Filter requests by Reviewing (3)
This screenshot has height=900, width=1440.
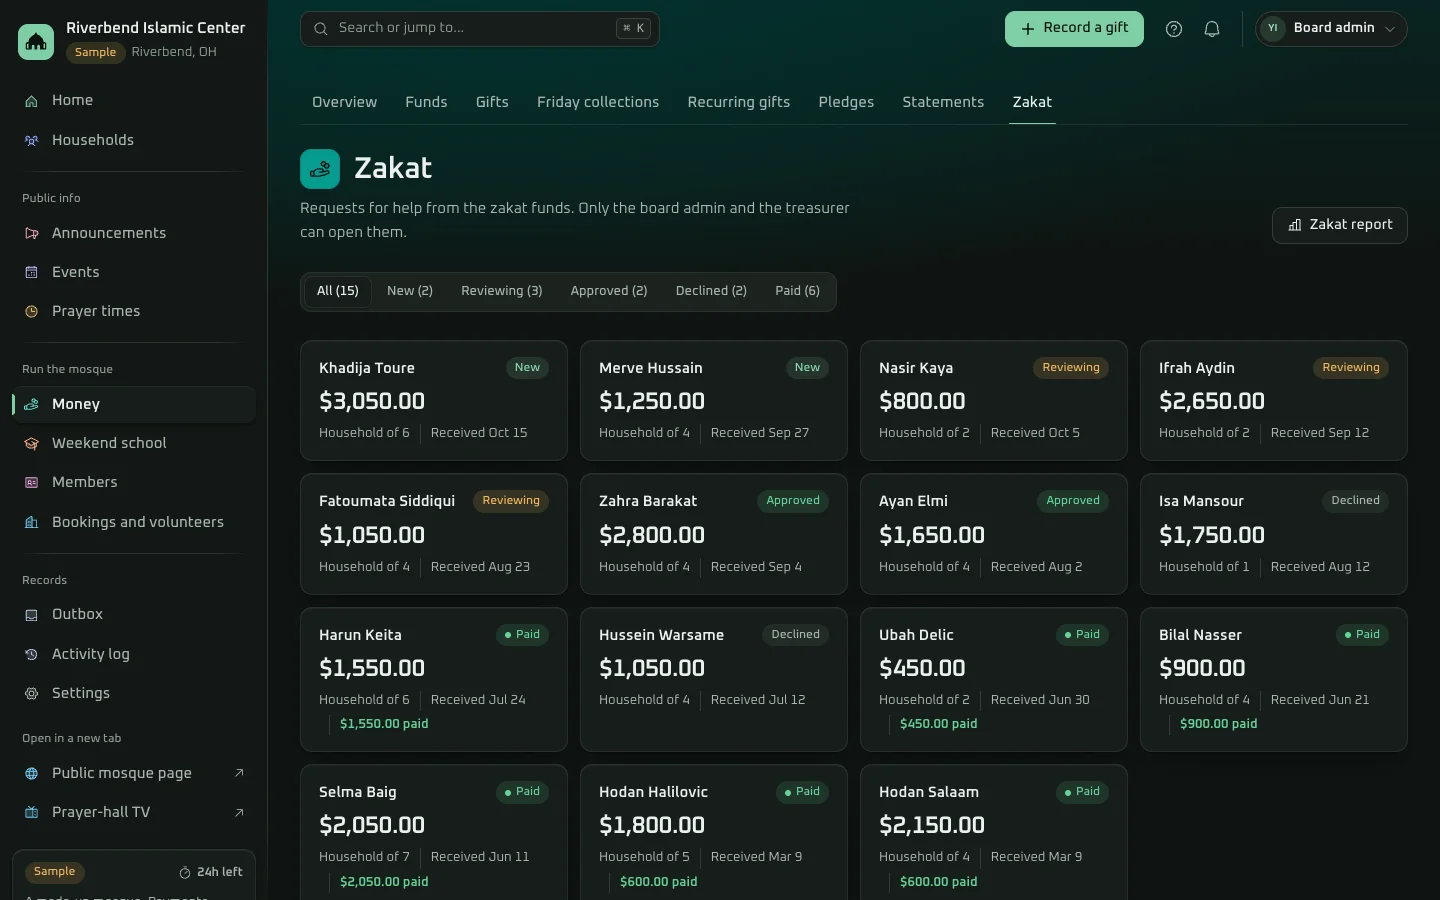pyautogui.click(x=502, y=291)
